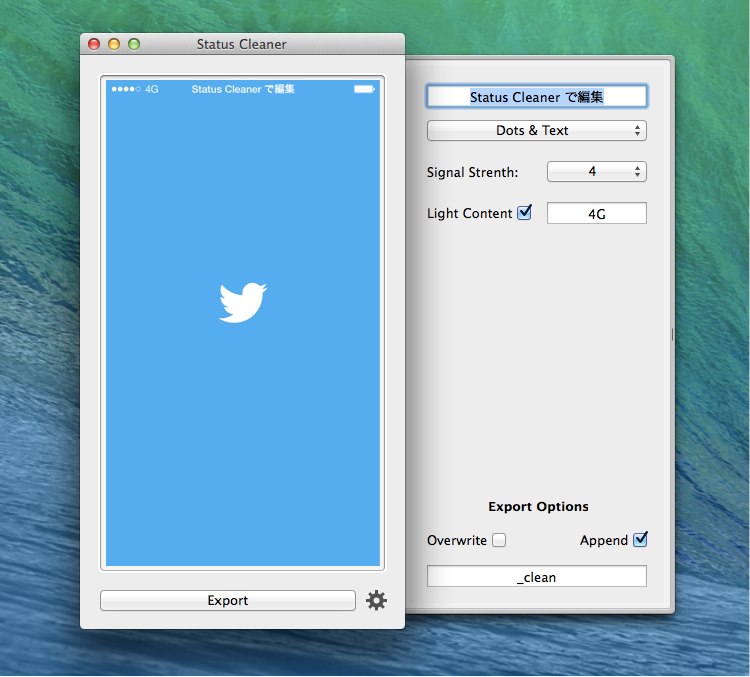Screen dimensions: 750x677
Task: Close the Status Cleaner window
Action: coord(94,44)
